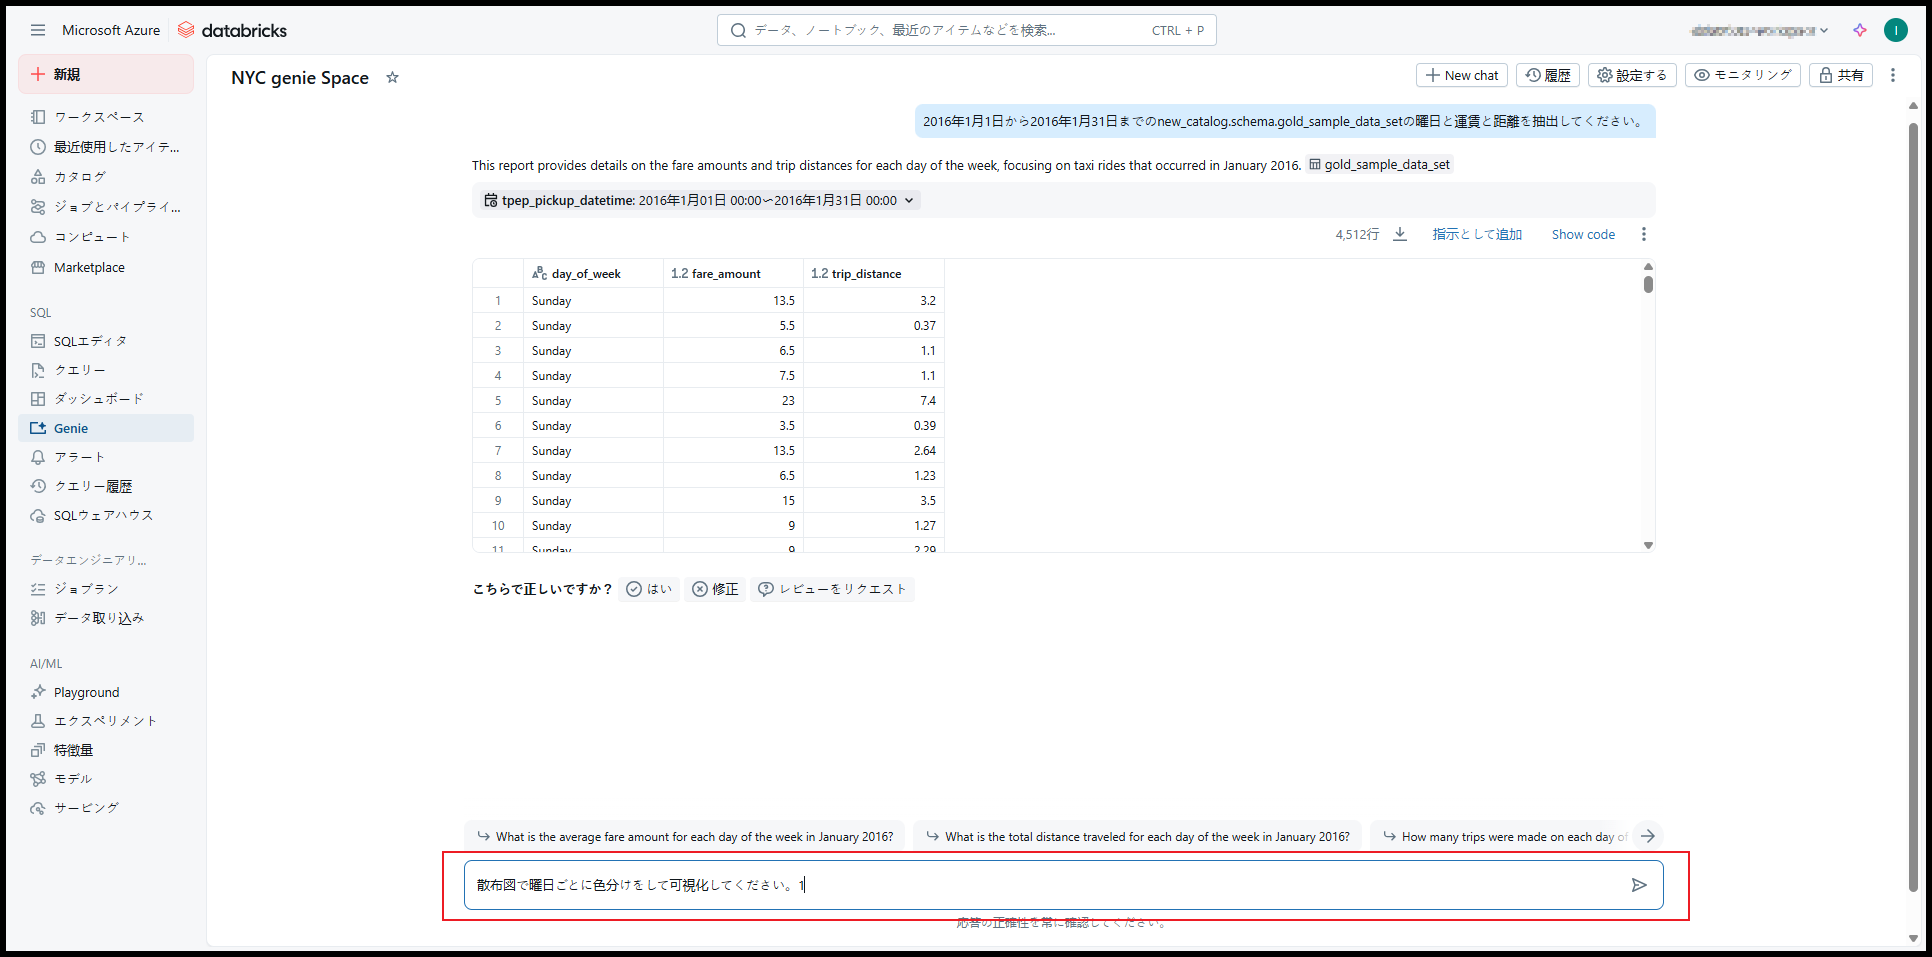This screenshot has width=1932, height=957.
Task: Select total distance traveled suggestion
Action: click(1138, 836)
